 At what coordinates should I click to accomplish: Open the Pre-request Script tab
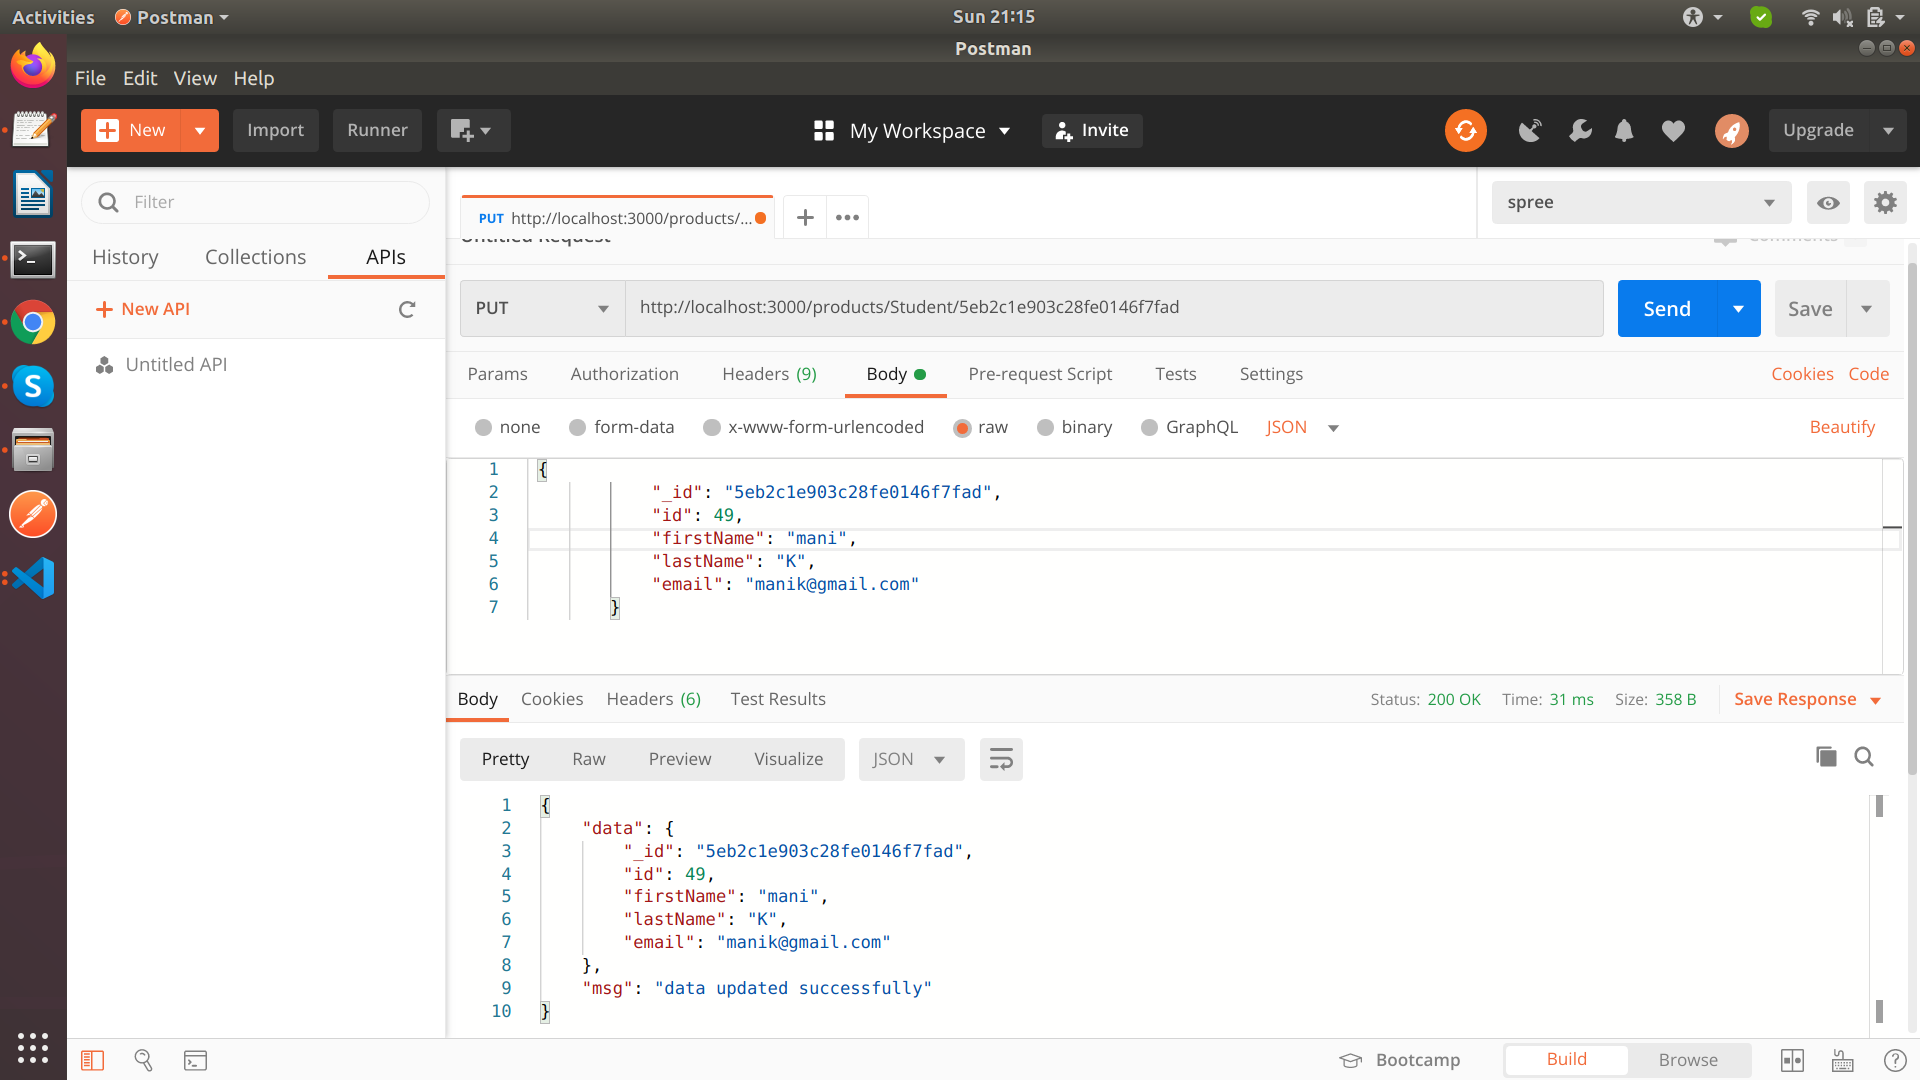[1040, 374]
